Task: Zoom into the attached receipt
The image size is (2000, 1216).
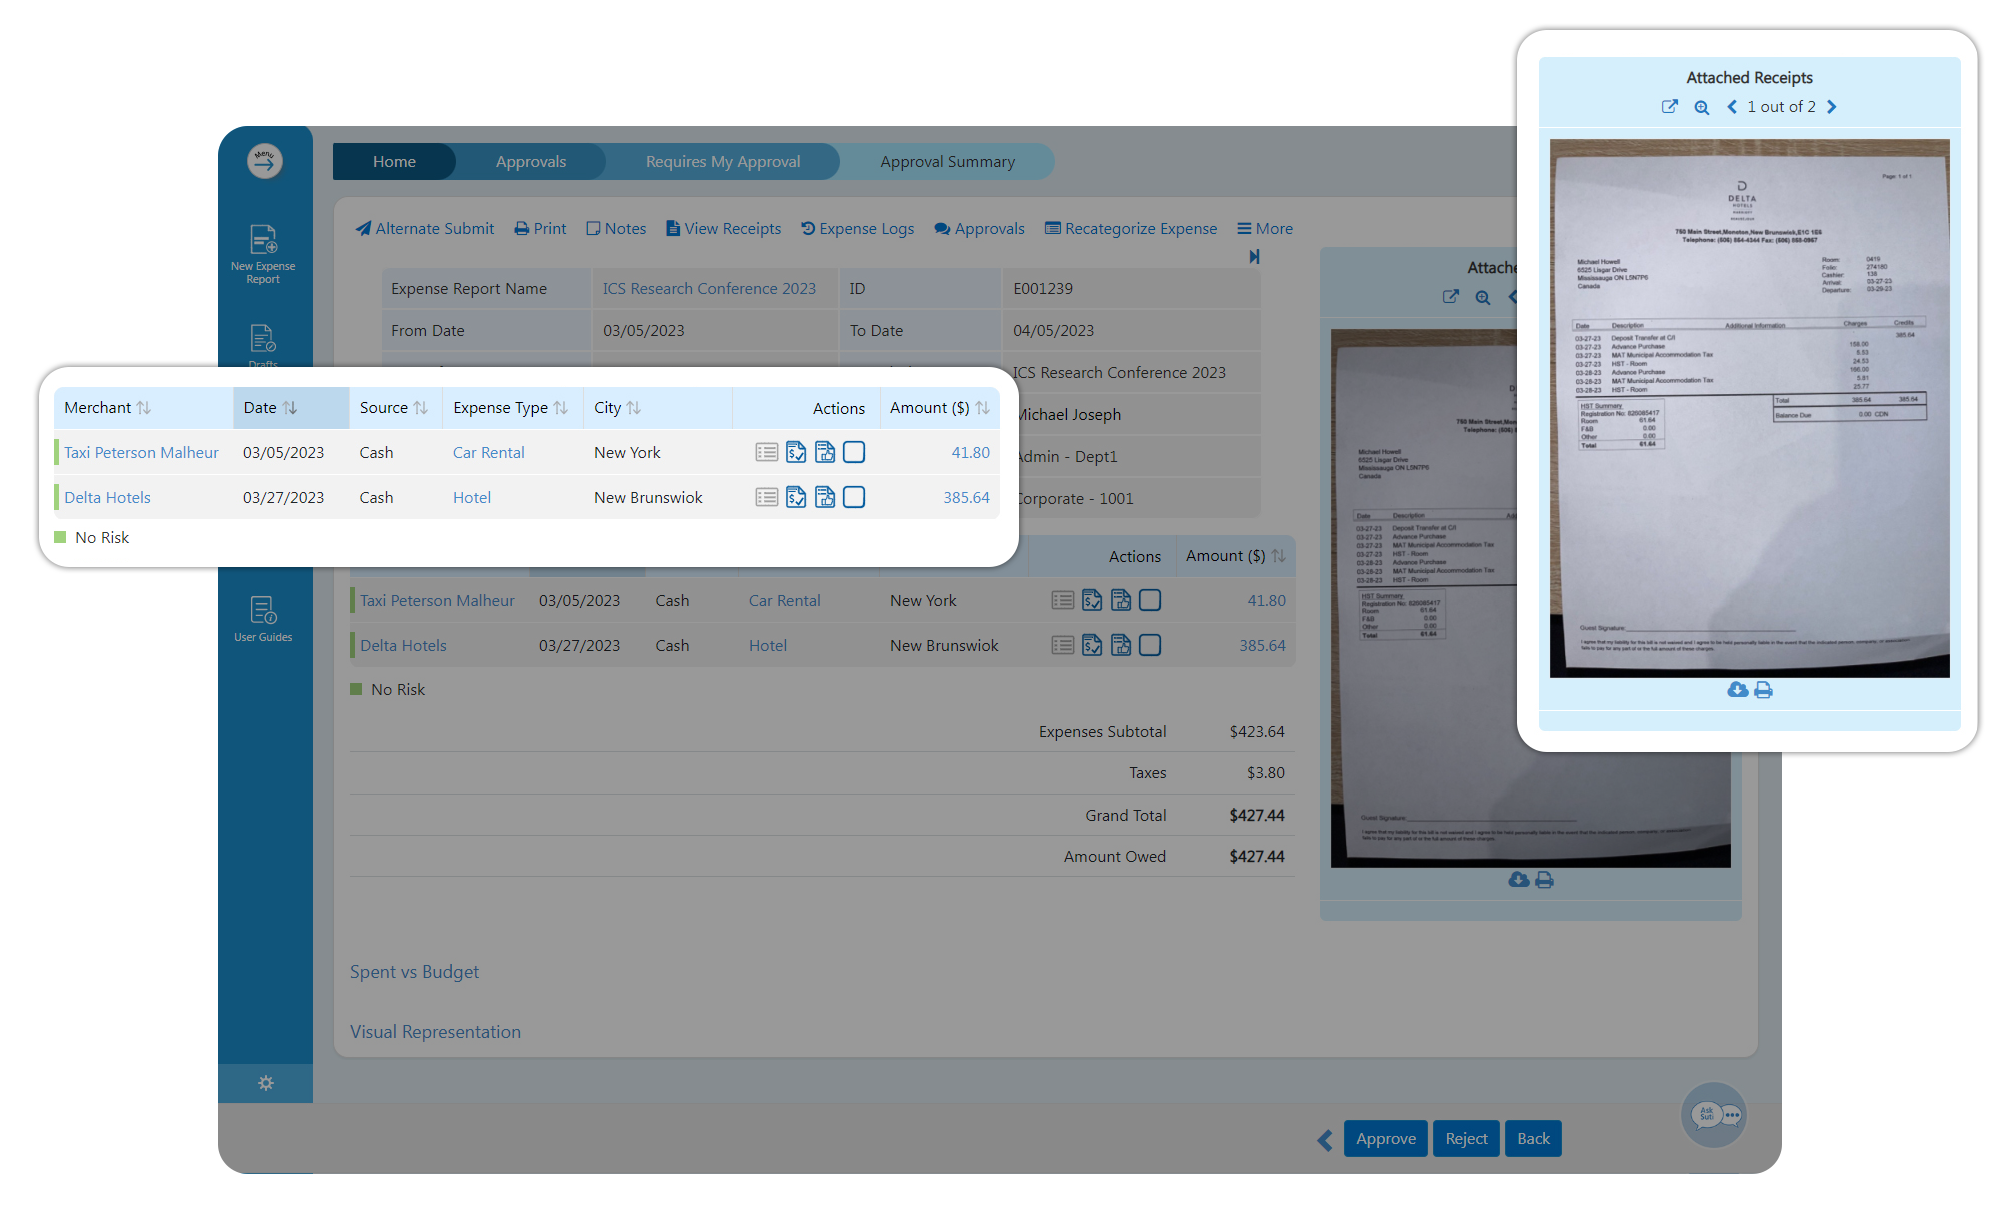Action: coord(1701,107)
